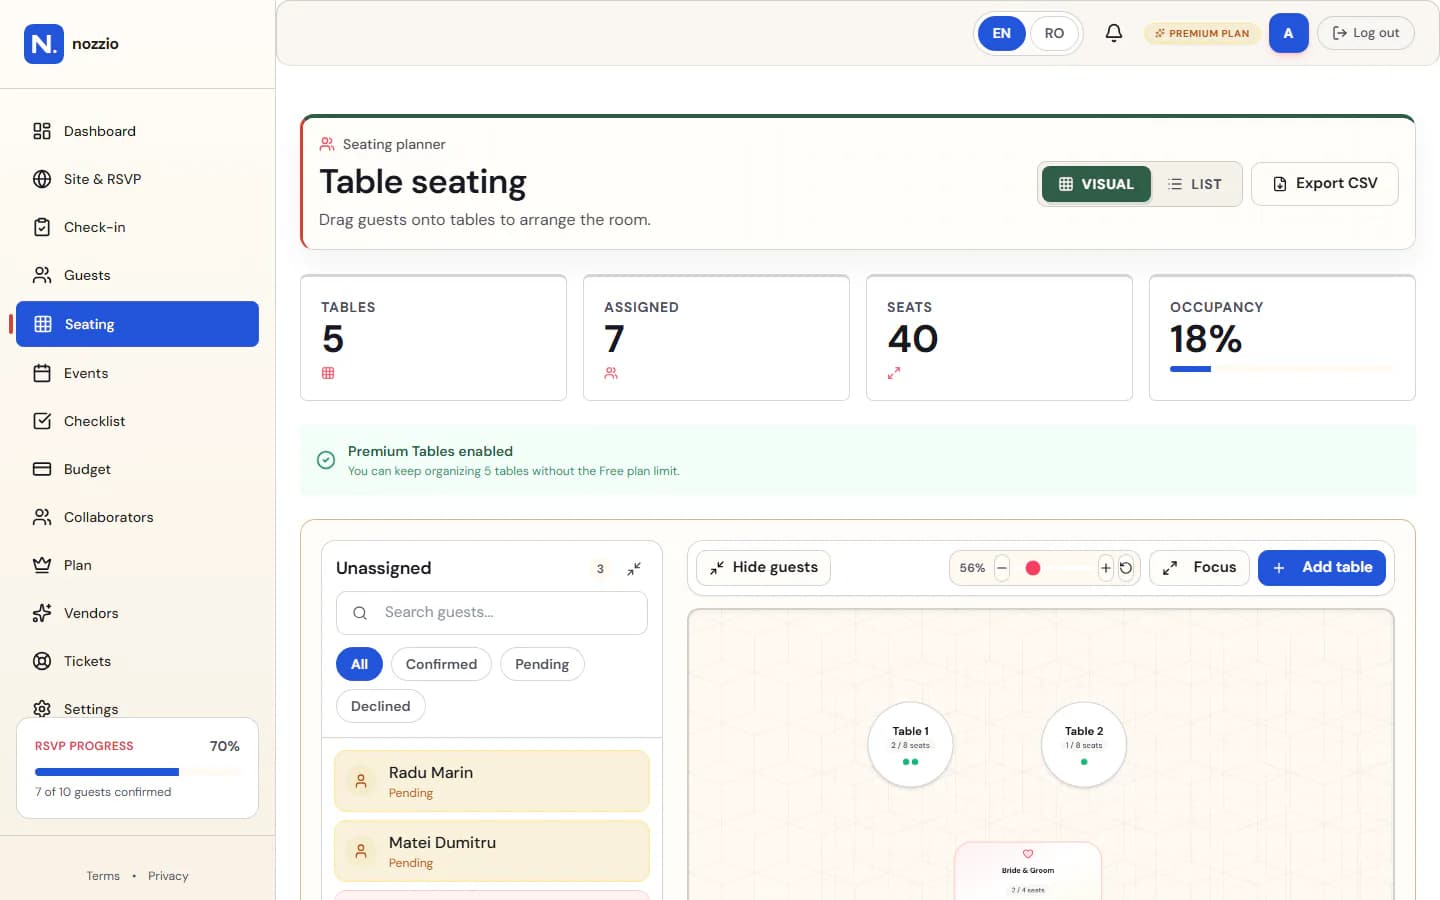Click Radu Marin's guest avatar icon

click(x=361, y=781)
